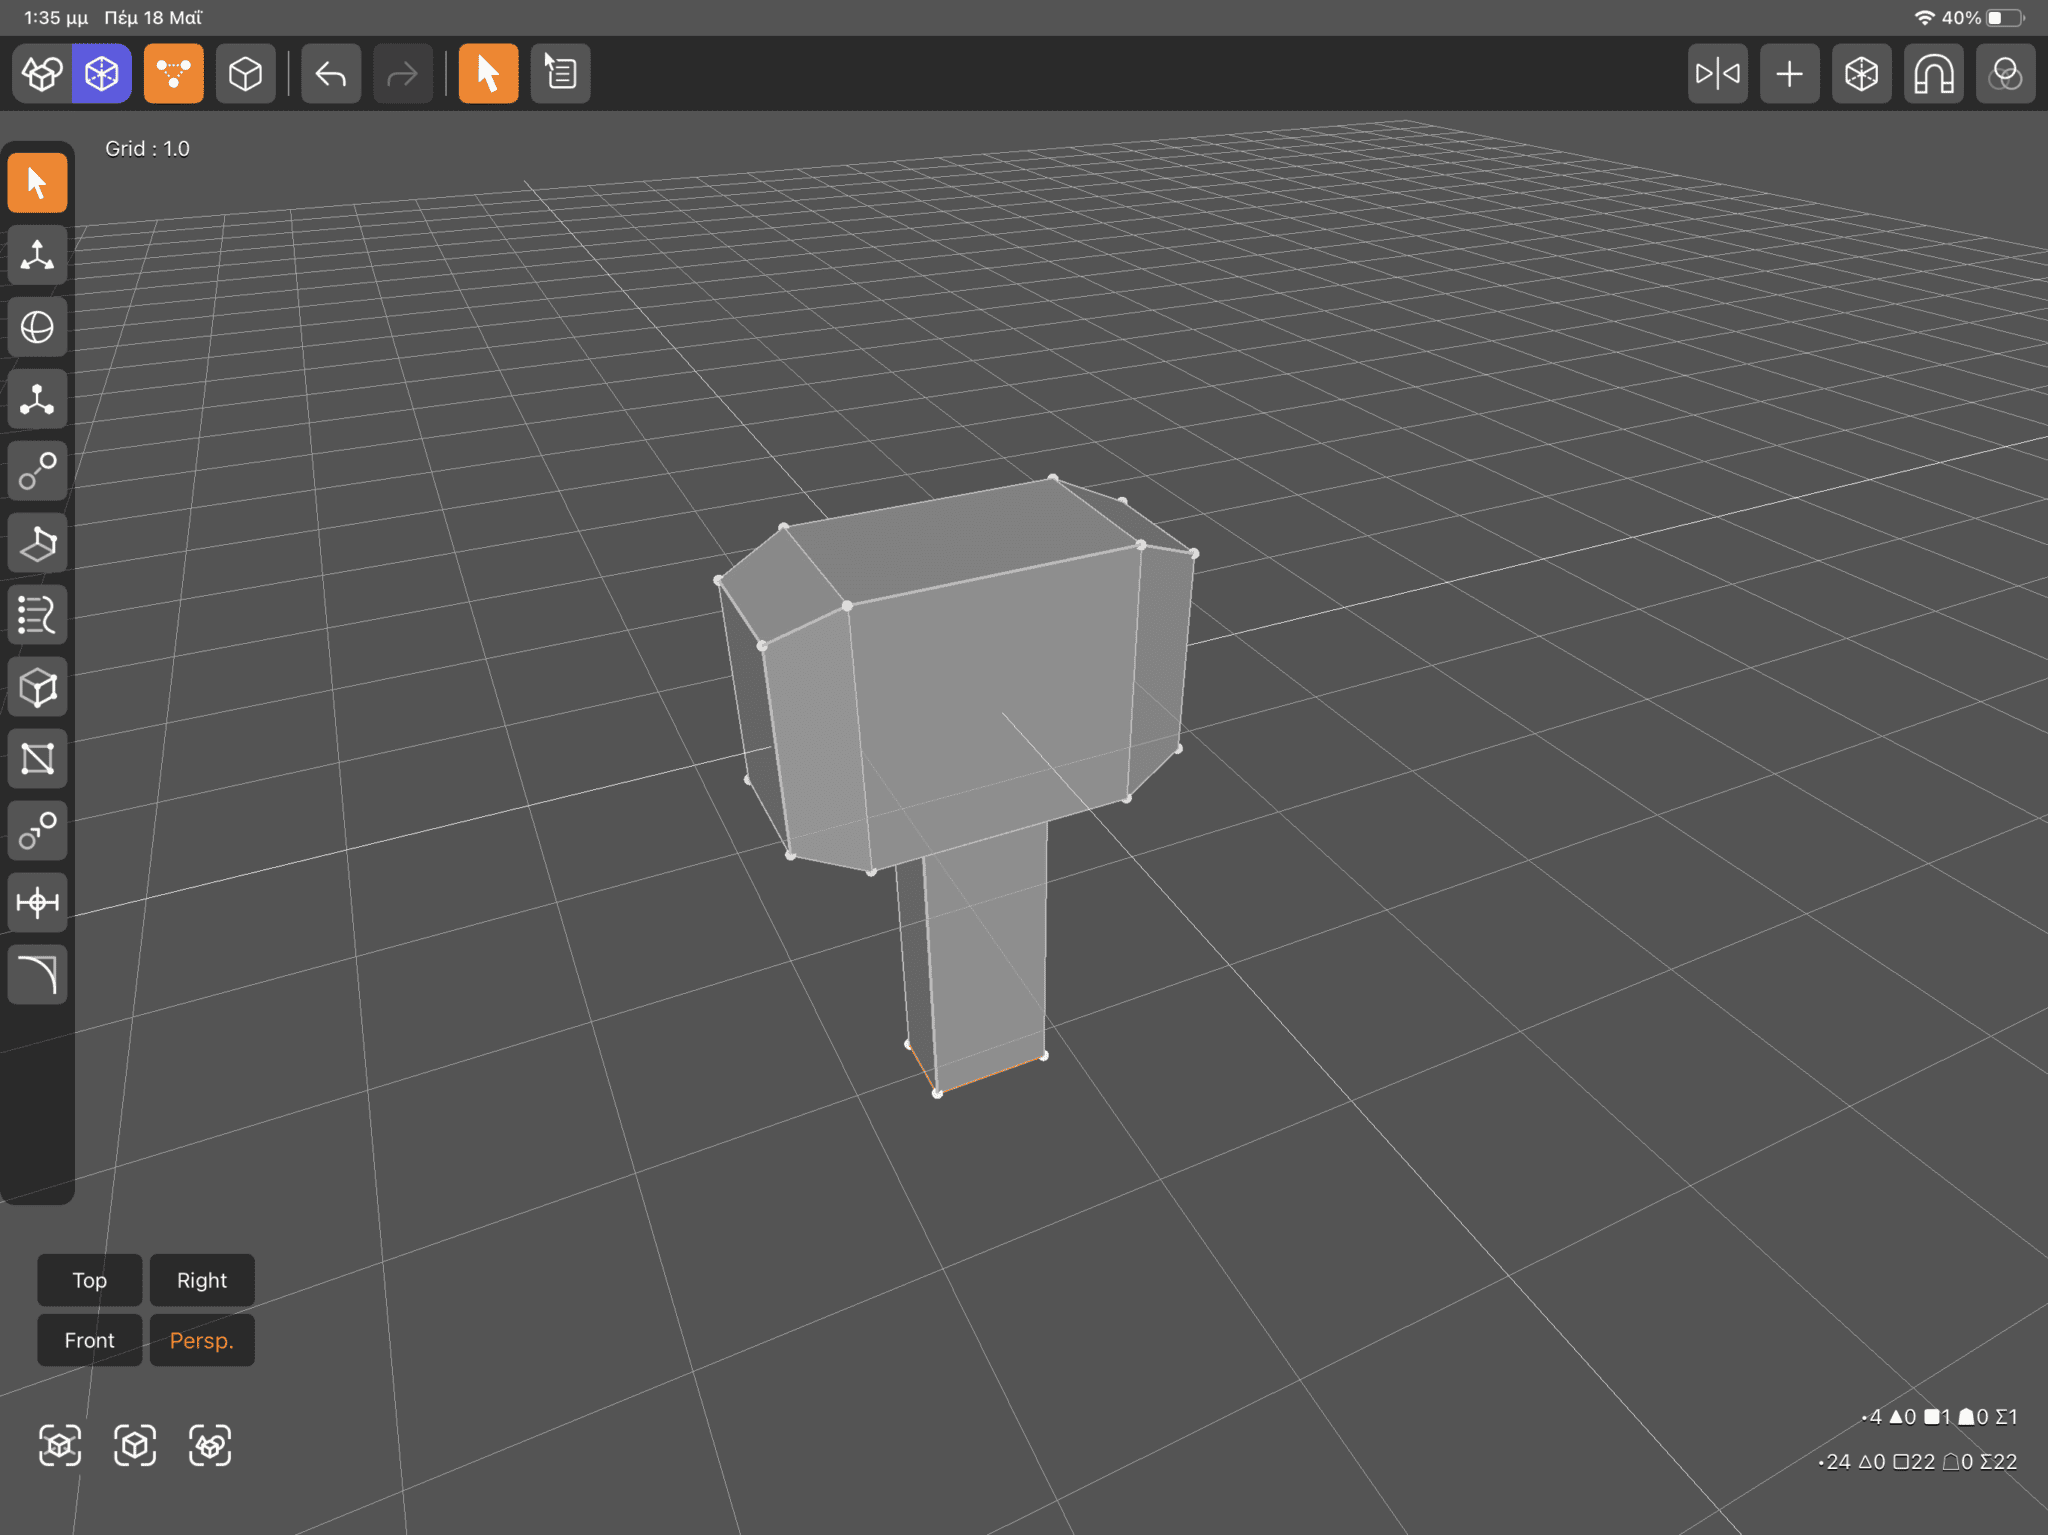The width and height of the screenshot is (2048, 1535).
Task: Click the redo arrow
Action: coord(403,74)
